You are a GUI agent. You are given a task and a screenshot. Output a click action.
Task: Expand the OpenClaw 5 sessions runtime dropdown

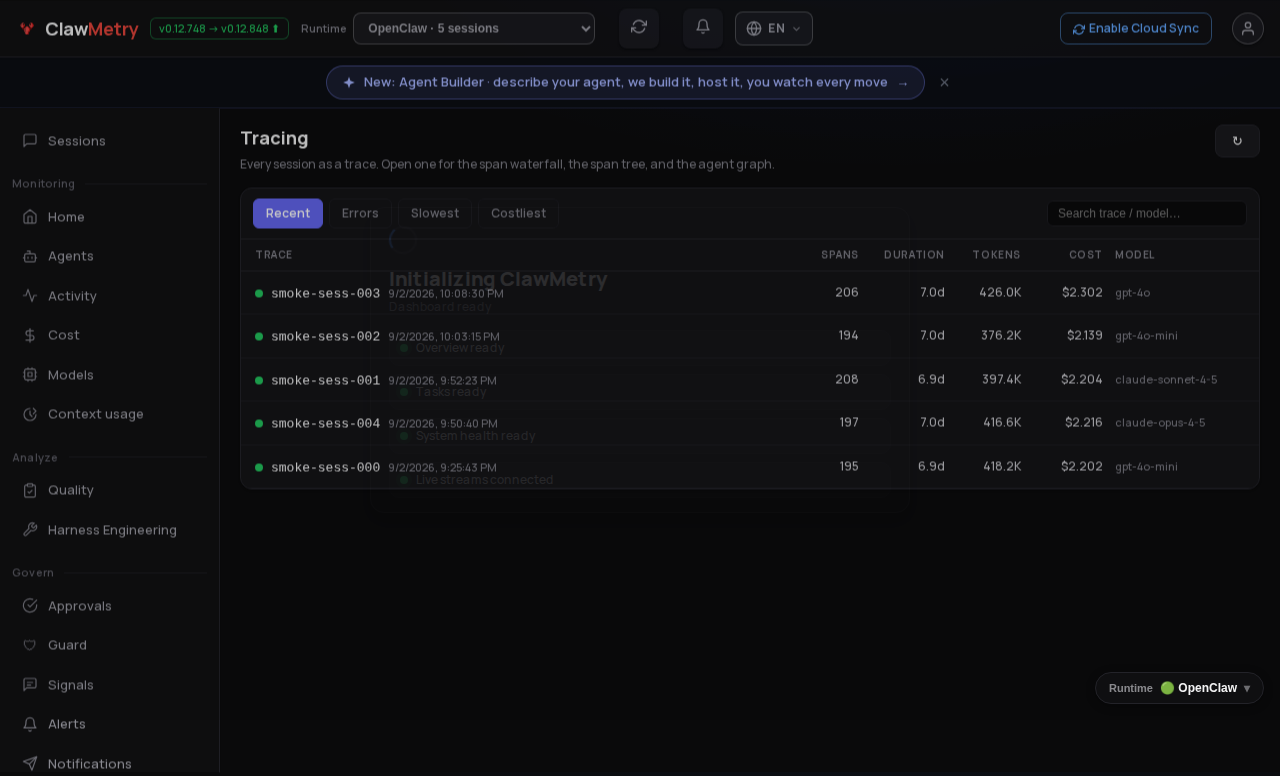coord(474,28)
